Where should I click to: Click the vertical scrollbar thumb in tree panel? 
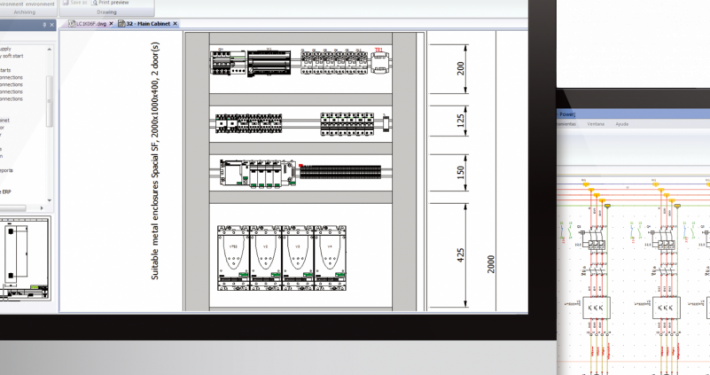49,101
